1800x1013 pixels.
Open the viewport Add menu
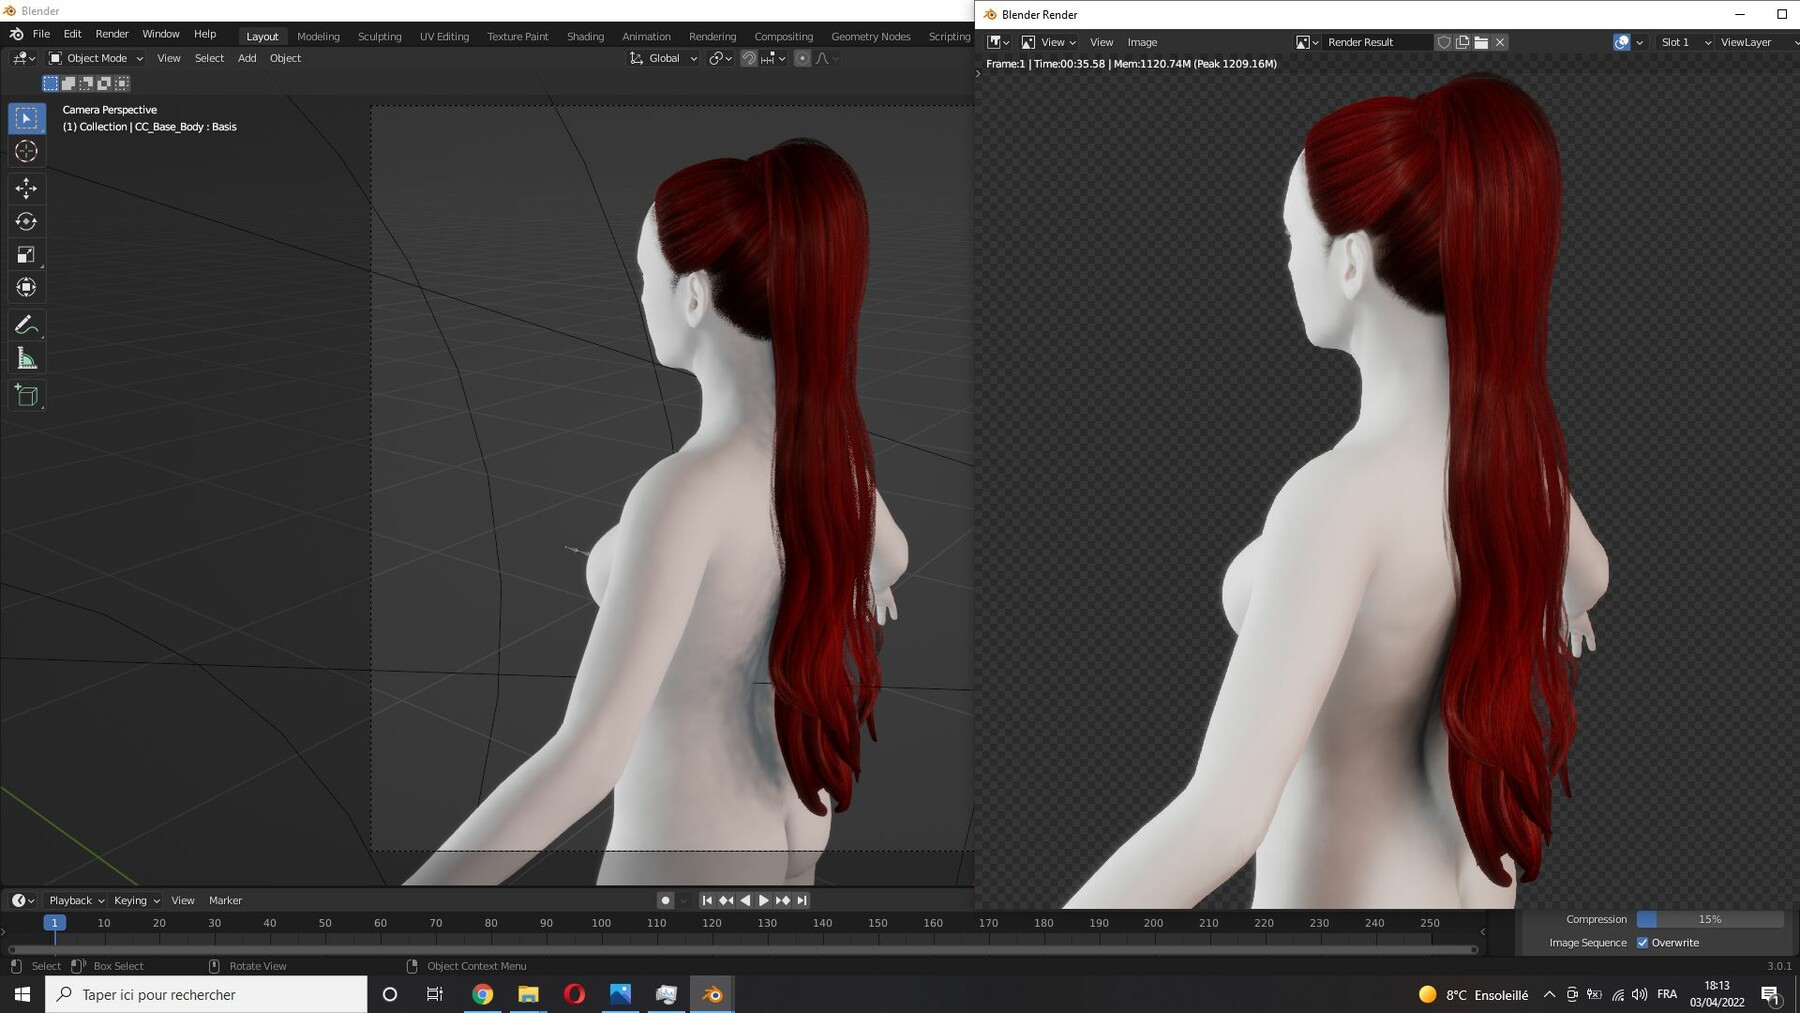(247, 58)
